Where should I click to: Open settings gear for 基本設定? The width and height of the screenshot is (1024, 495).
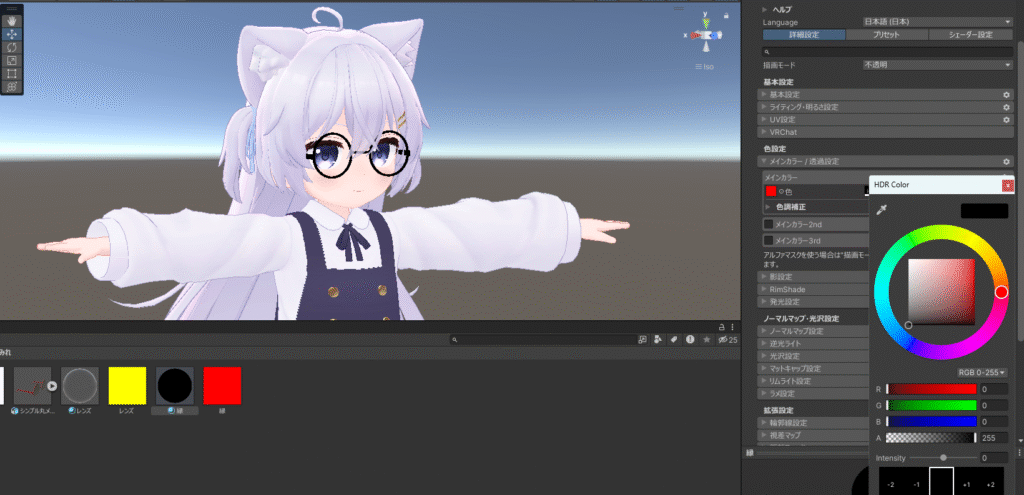click(1006, 95)
